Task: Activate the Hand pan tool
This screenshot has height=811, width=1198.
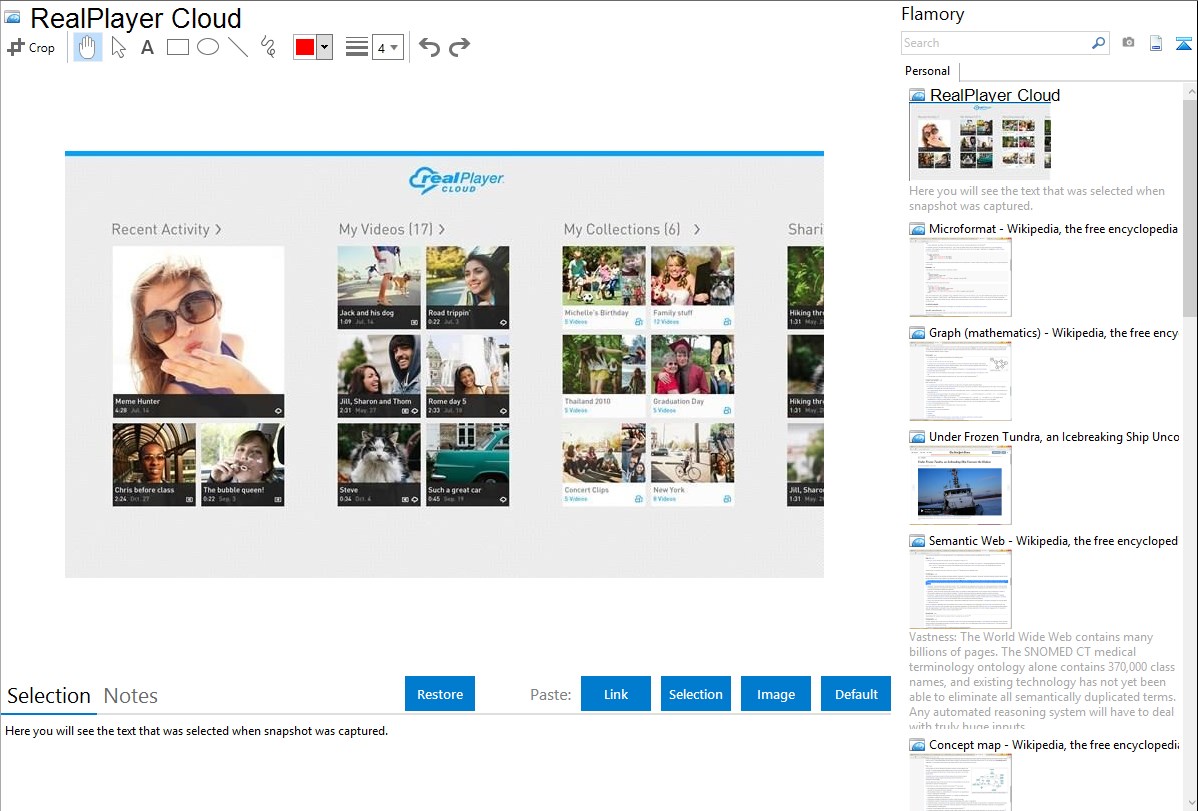Action: tap(88, 47)
